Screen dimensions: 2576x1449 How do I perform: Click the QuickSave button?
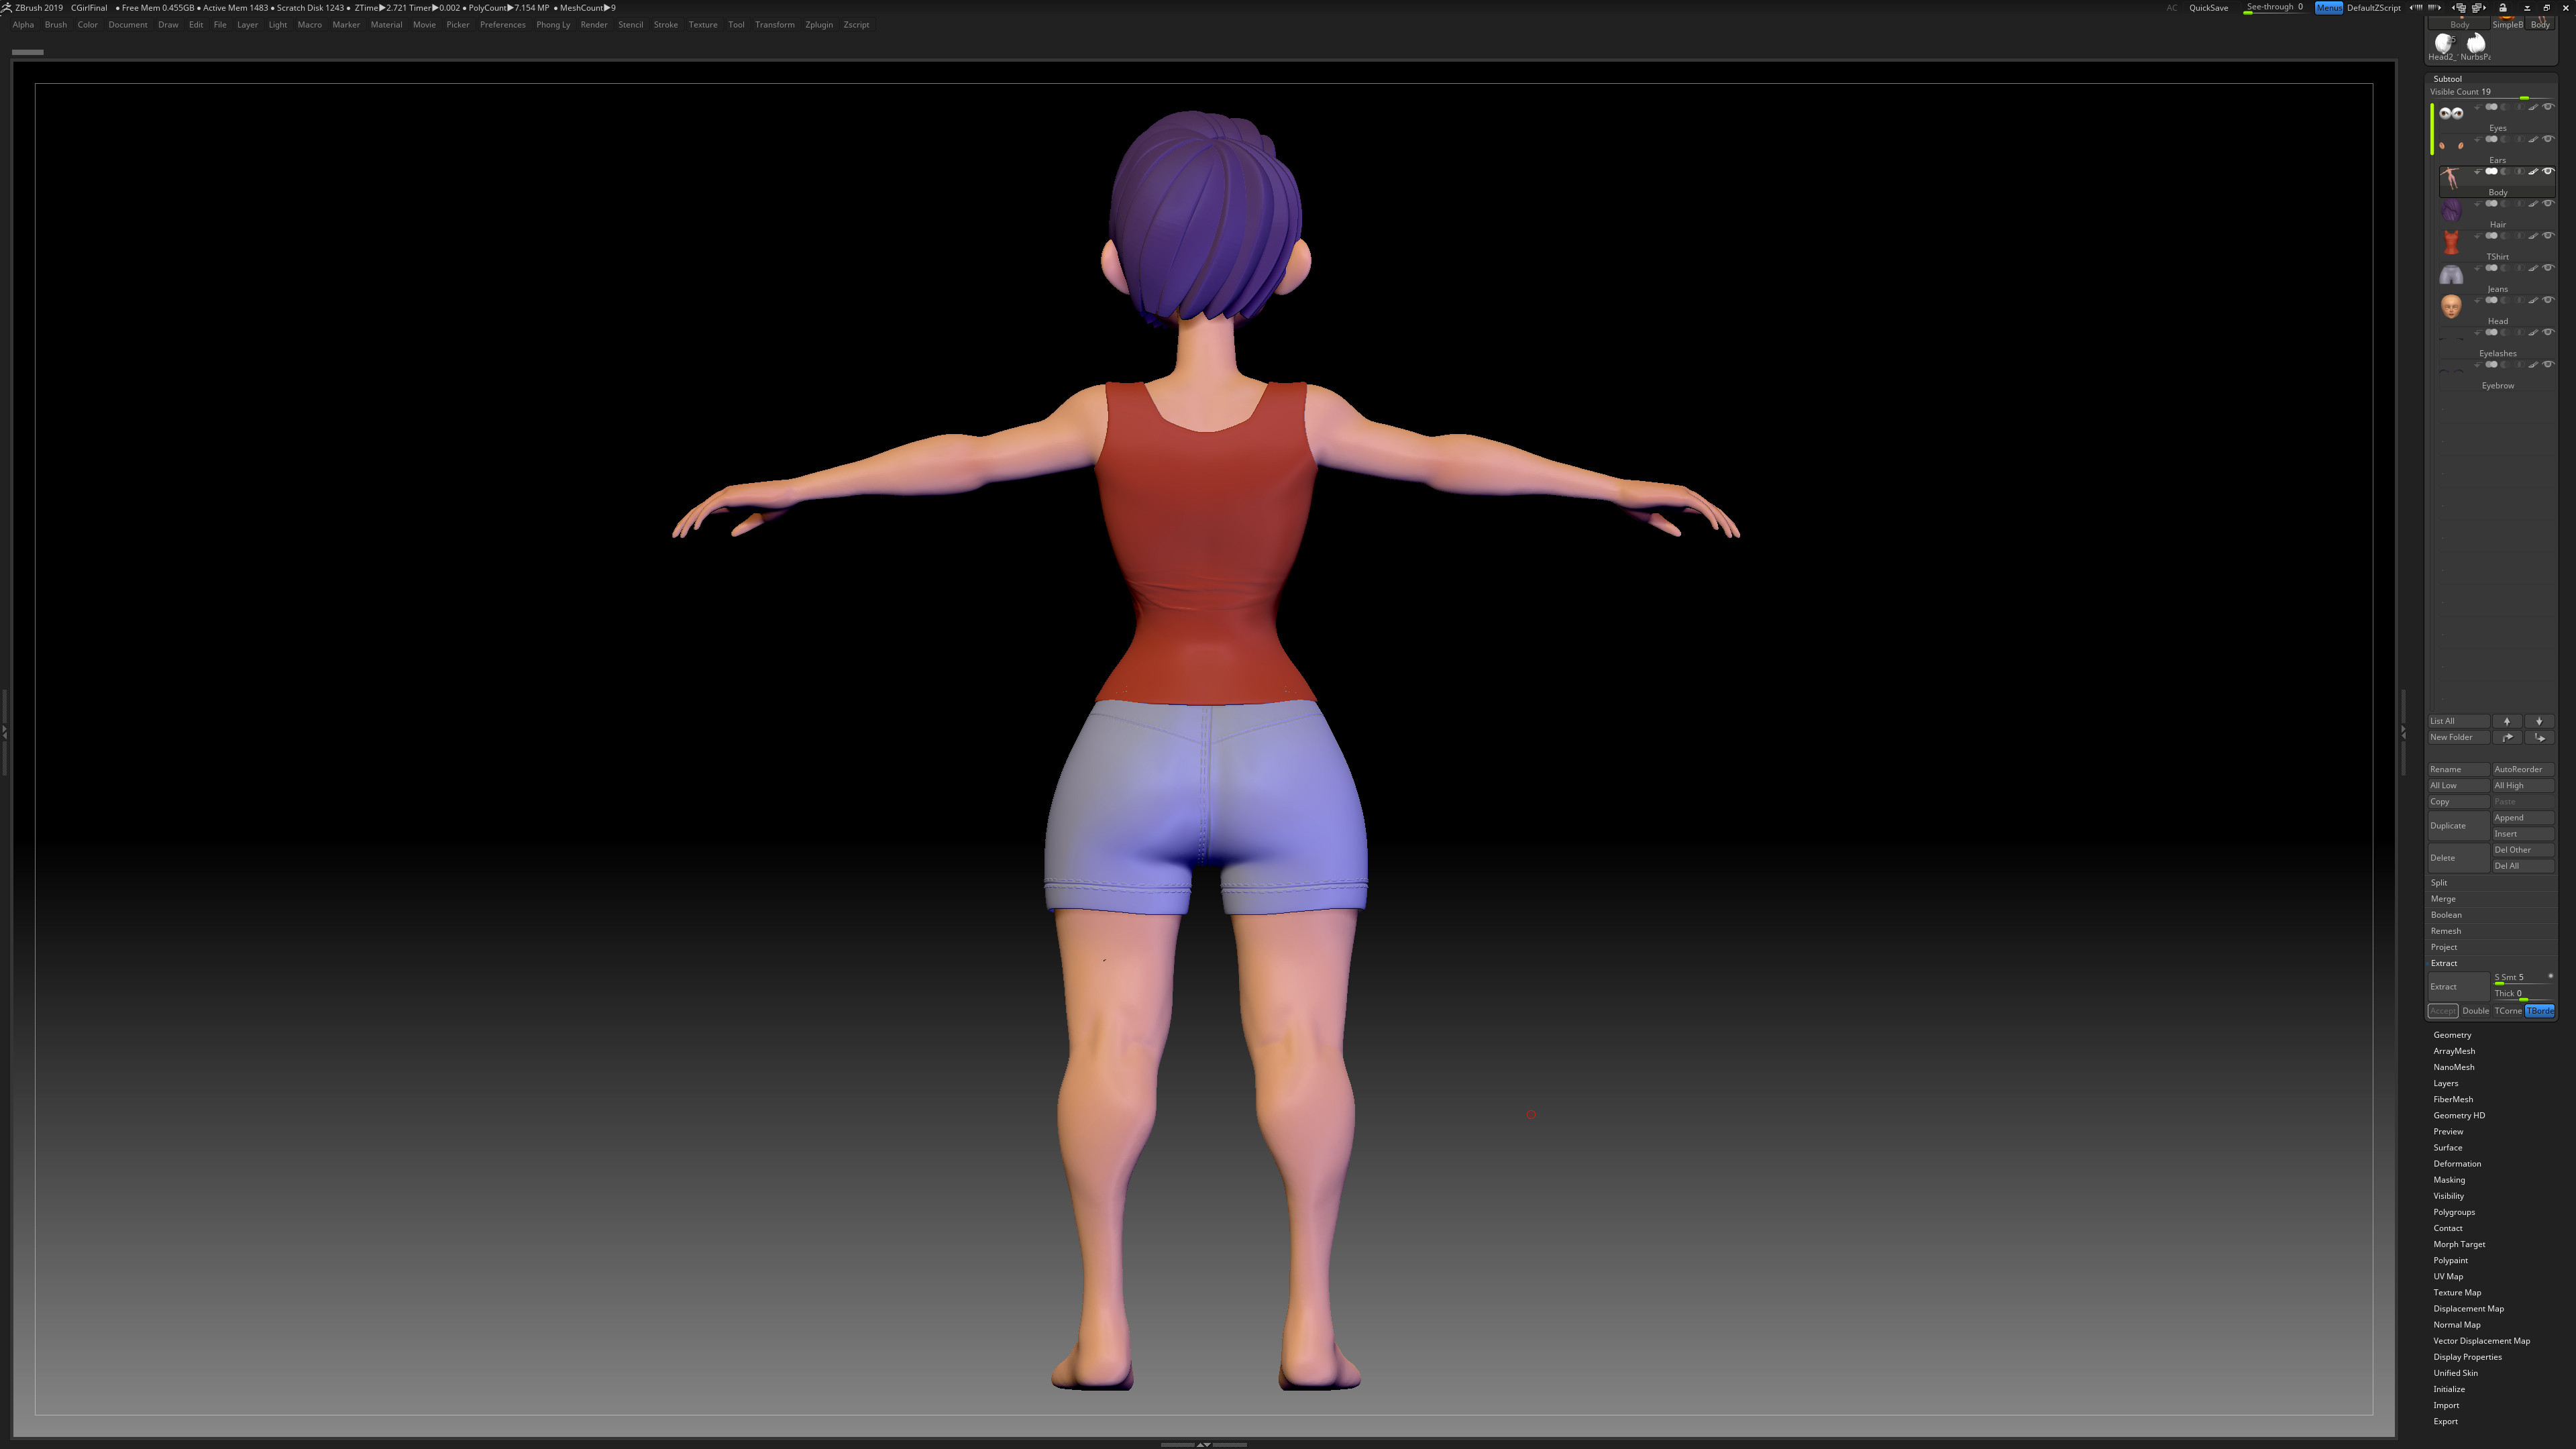2208,8
